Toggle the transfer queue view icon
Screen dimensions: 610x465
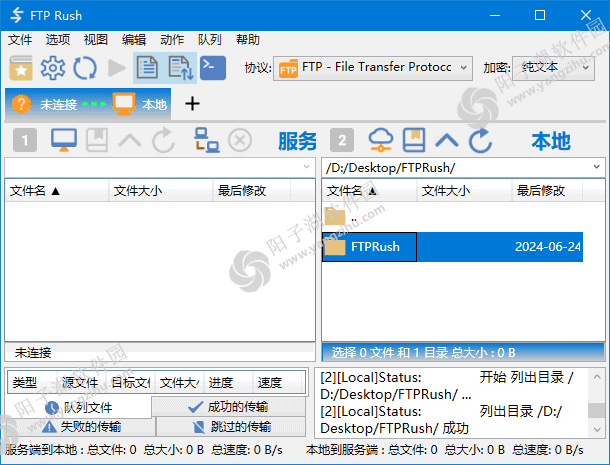click(181, 68)
